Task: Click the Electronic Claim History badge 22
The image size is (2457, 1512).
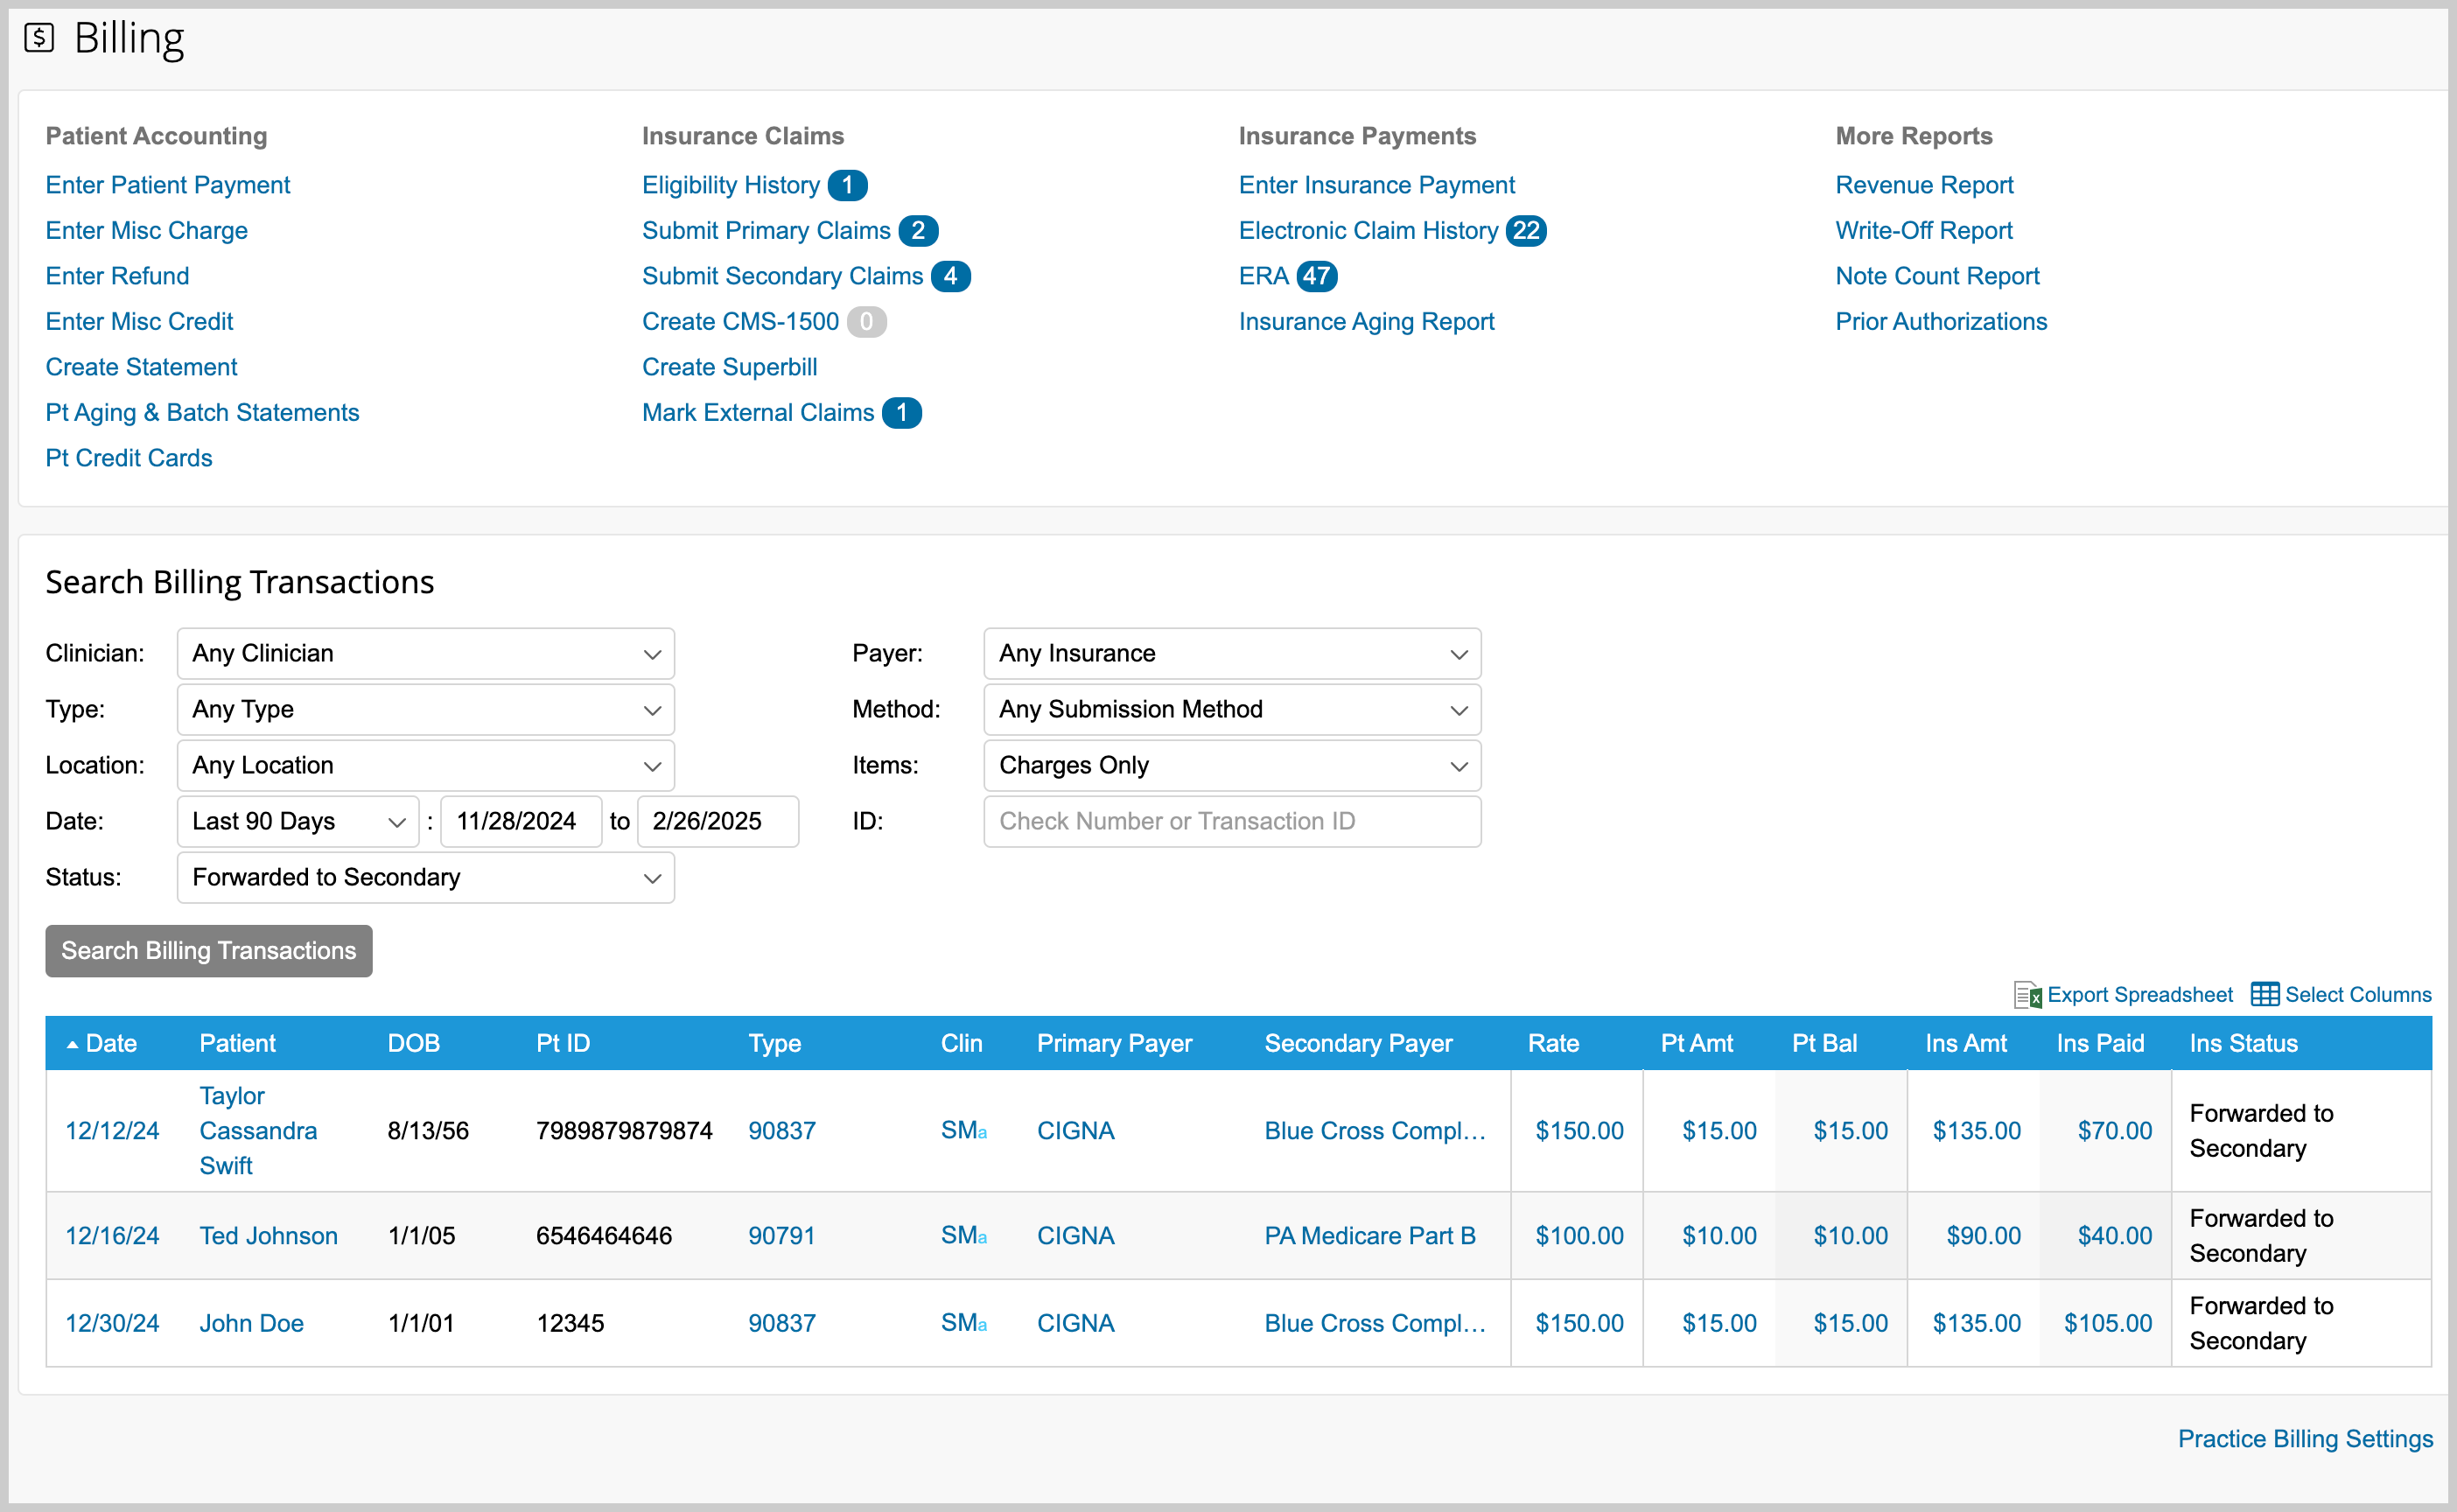Action: [x=1526, y=231]
